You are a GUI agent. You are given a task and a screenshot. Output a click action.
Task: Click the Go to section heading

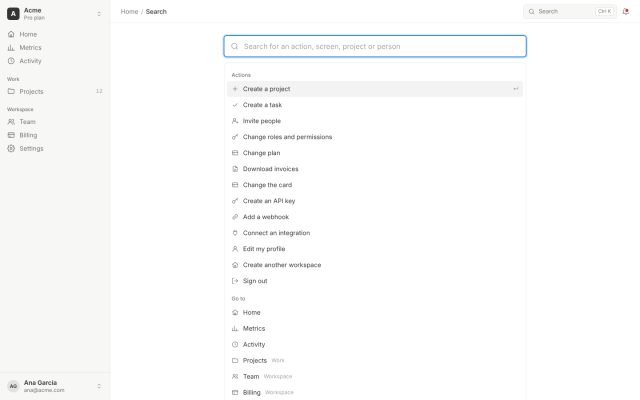pyautogui.click(x=238, y=299)
